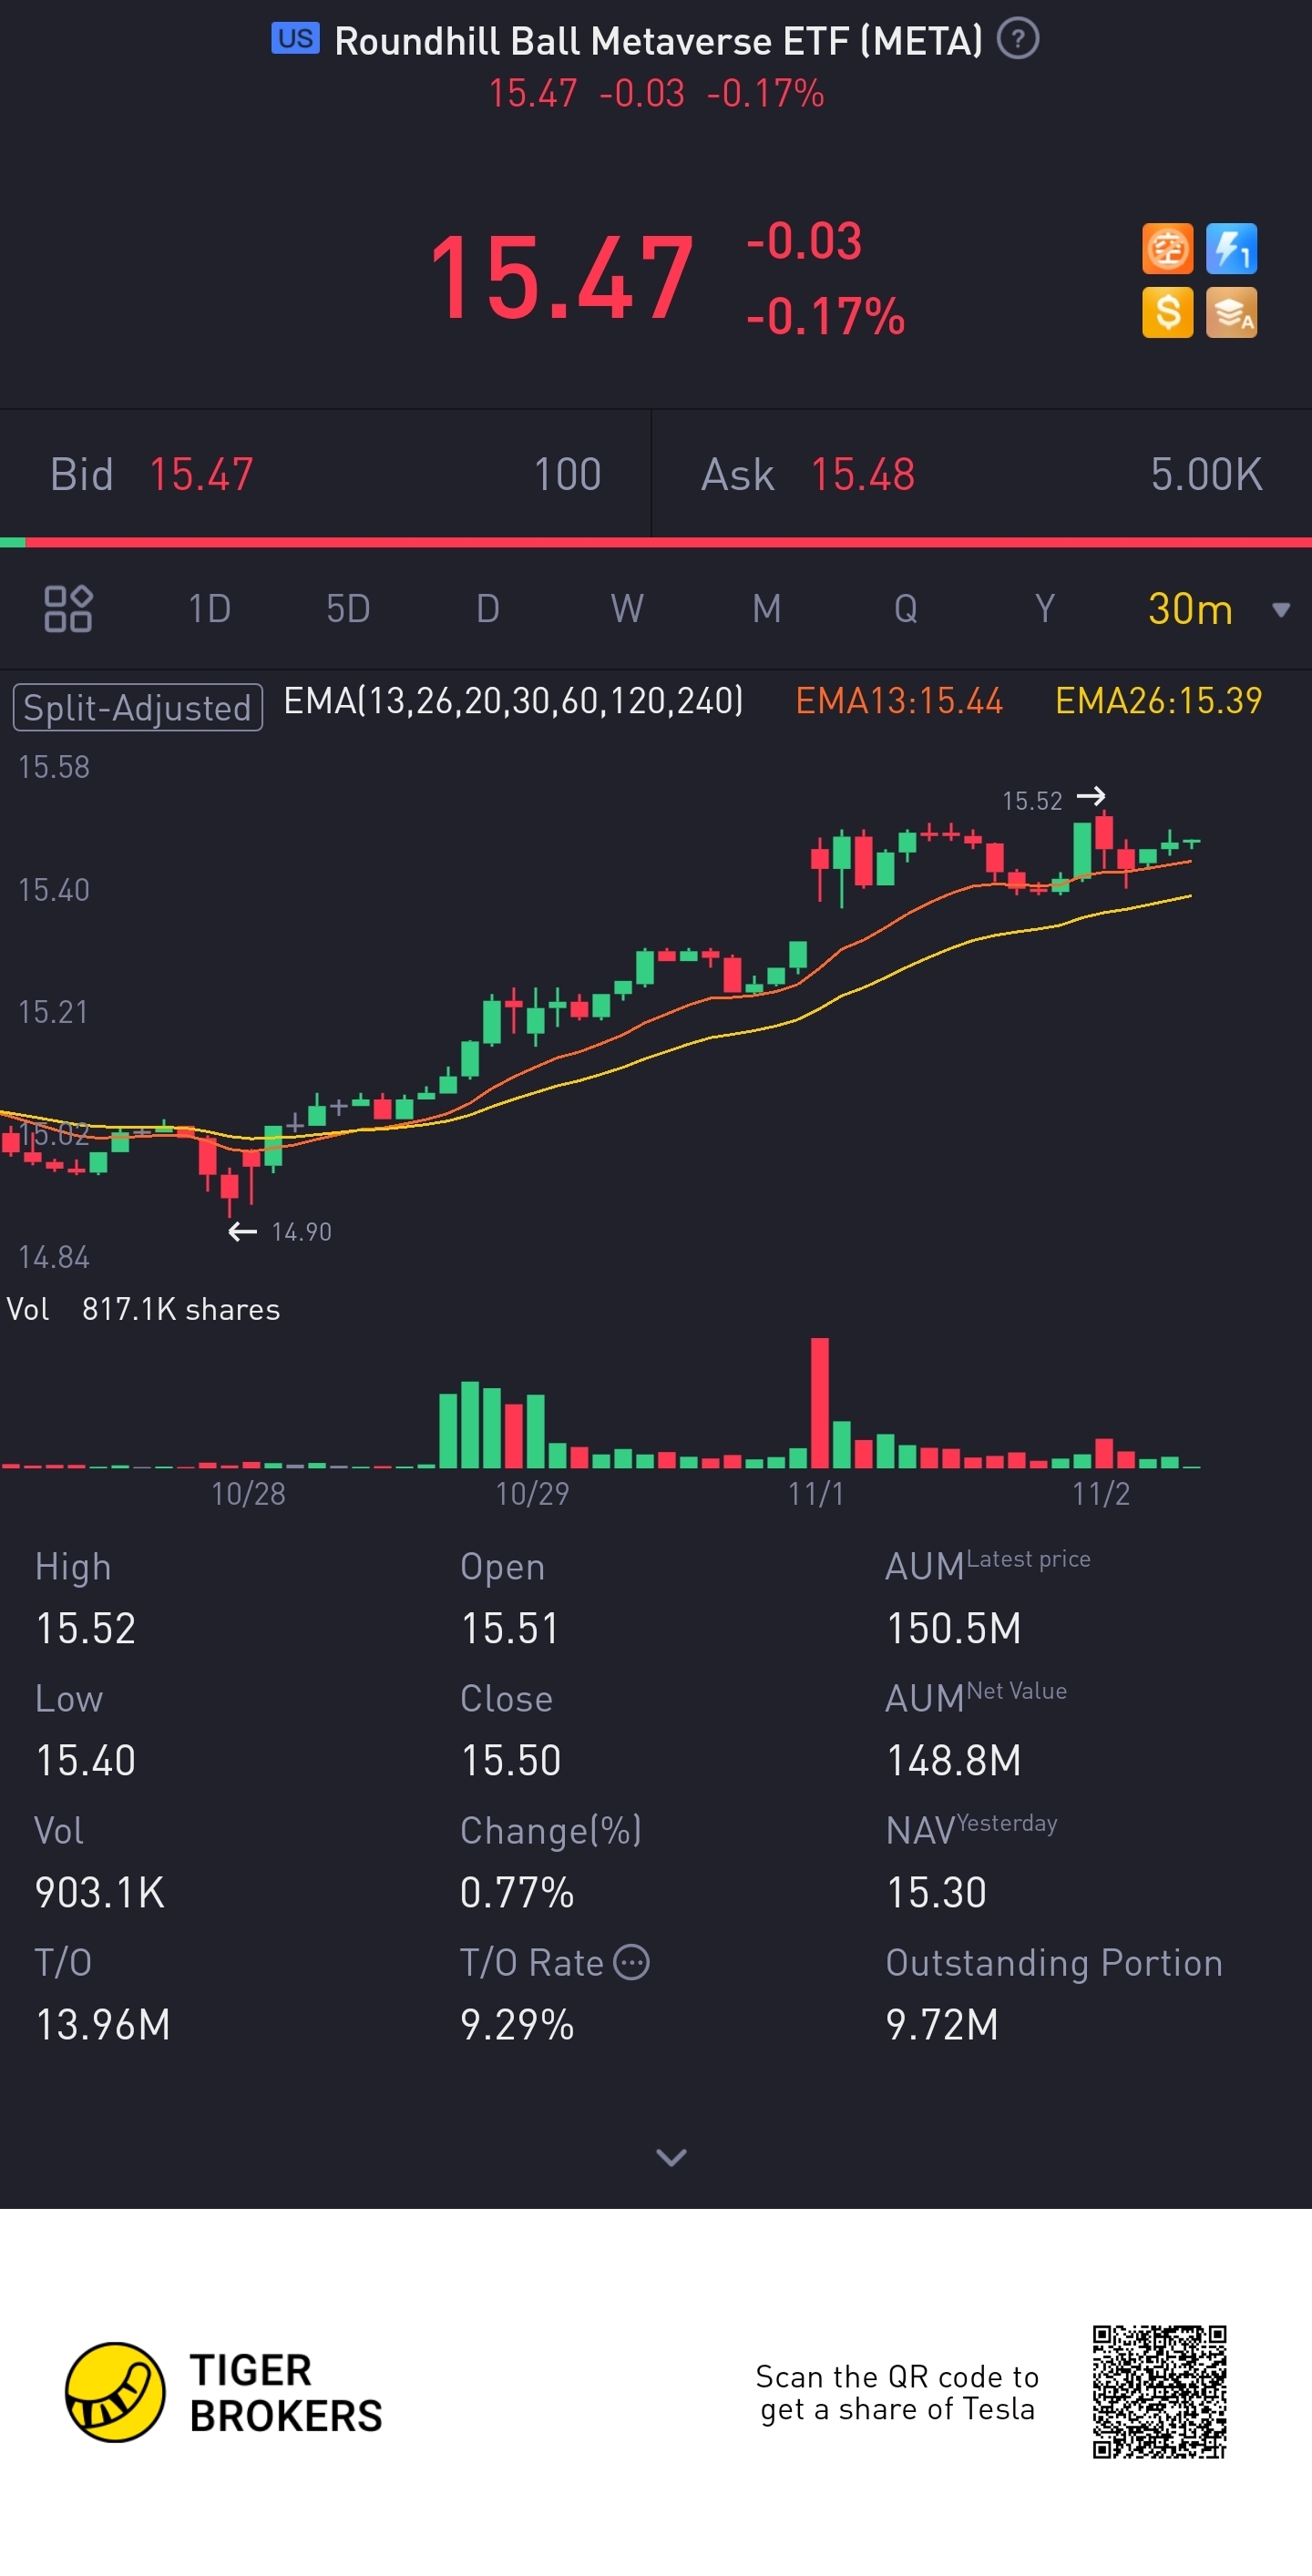Open the chart layout grid icon
Image resolution: width=1312 pixels, height=2576 pixels.
68,608
